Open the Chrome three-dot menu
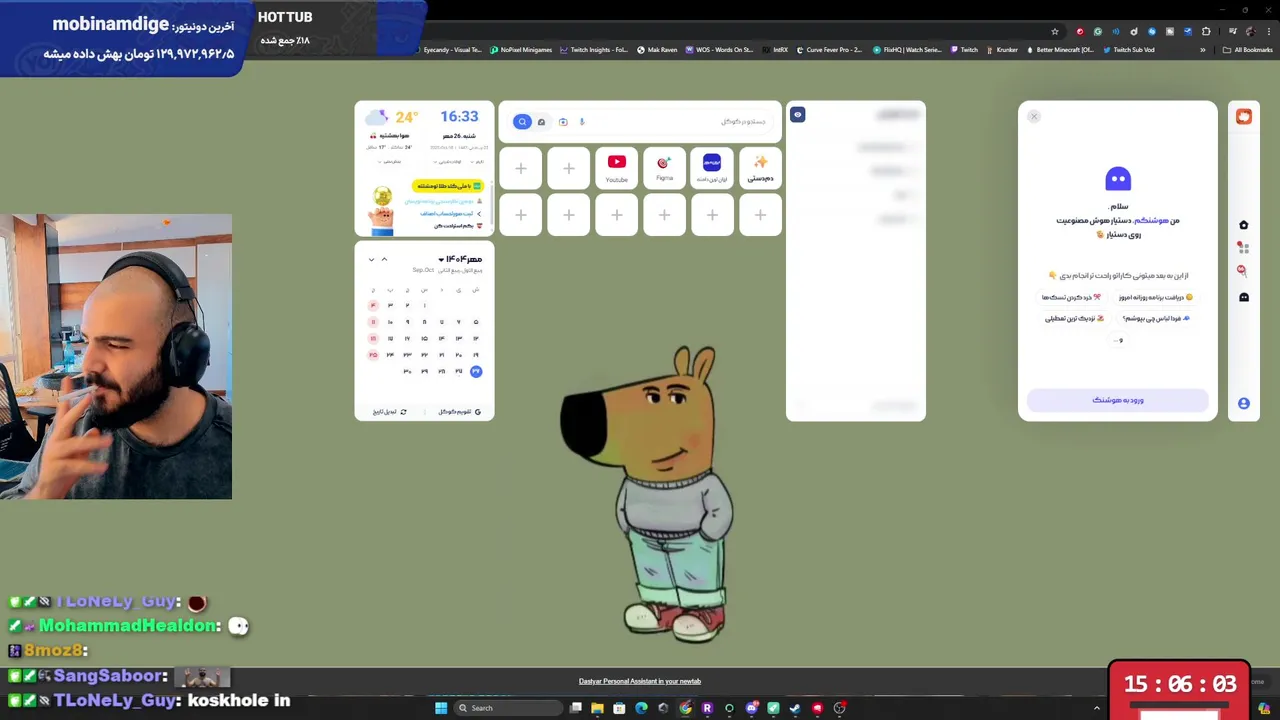Screen dimensions: 1280x720 pos(1267,32)
